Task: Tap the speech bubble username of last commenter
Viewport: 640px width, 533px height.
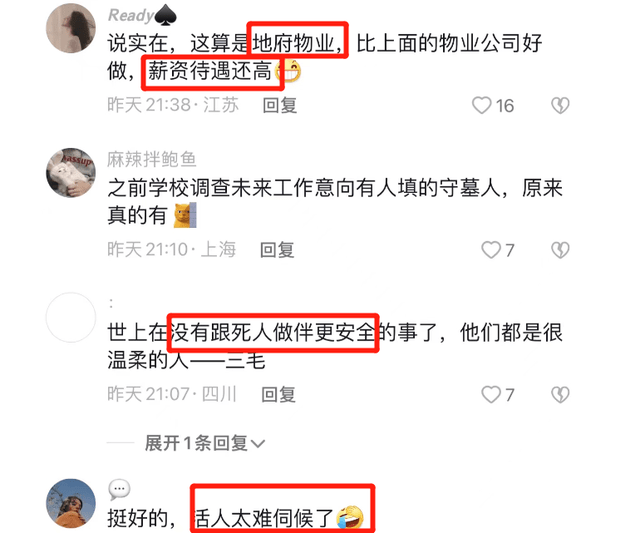Action: 119,489
